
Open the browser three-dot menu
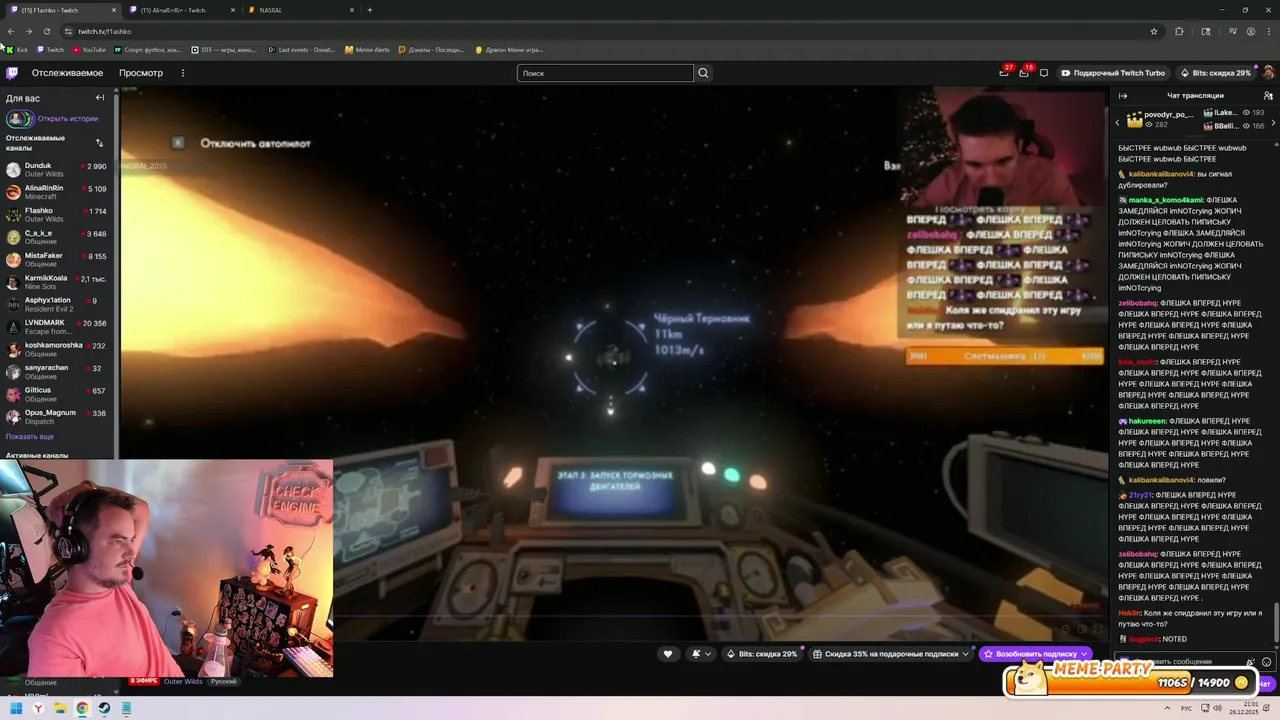pyautogui.click(x=1269, y=31)
